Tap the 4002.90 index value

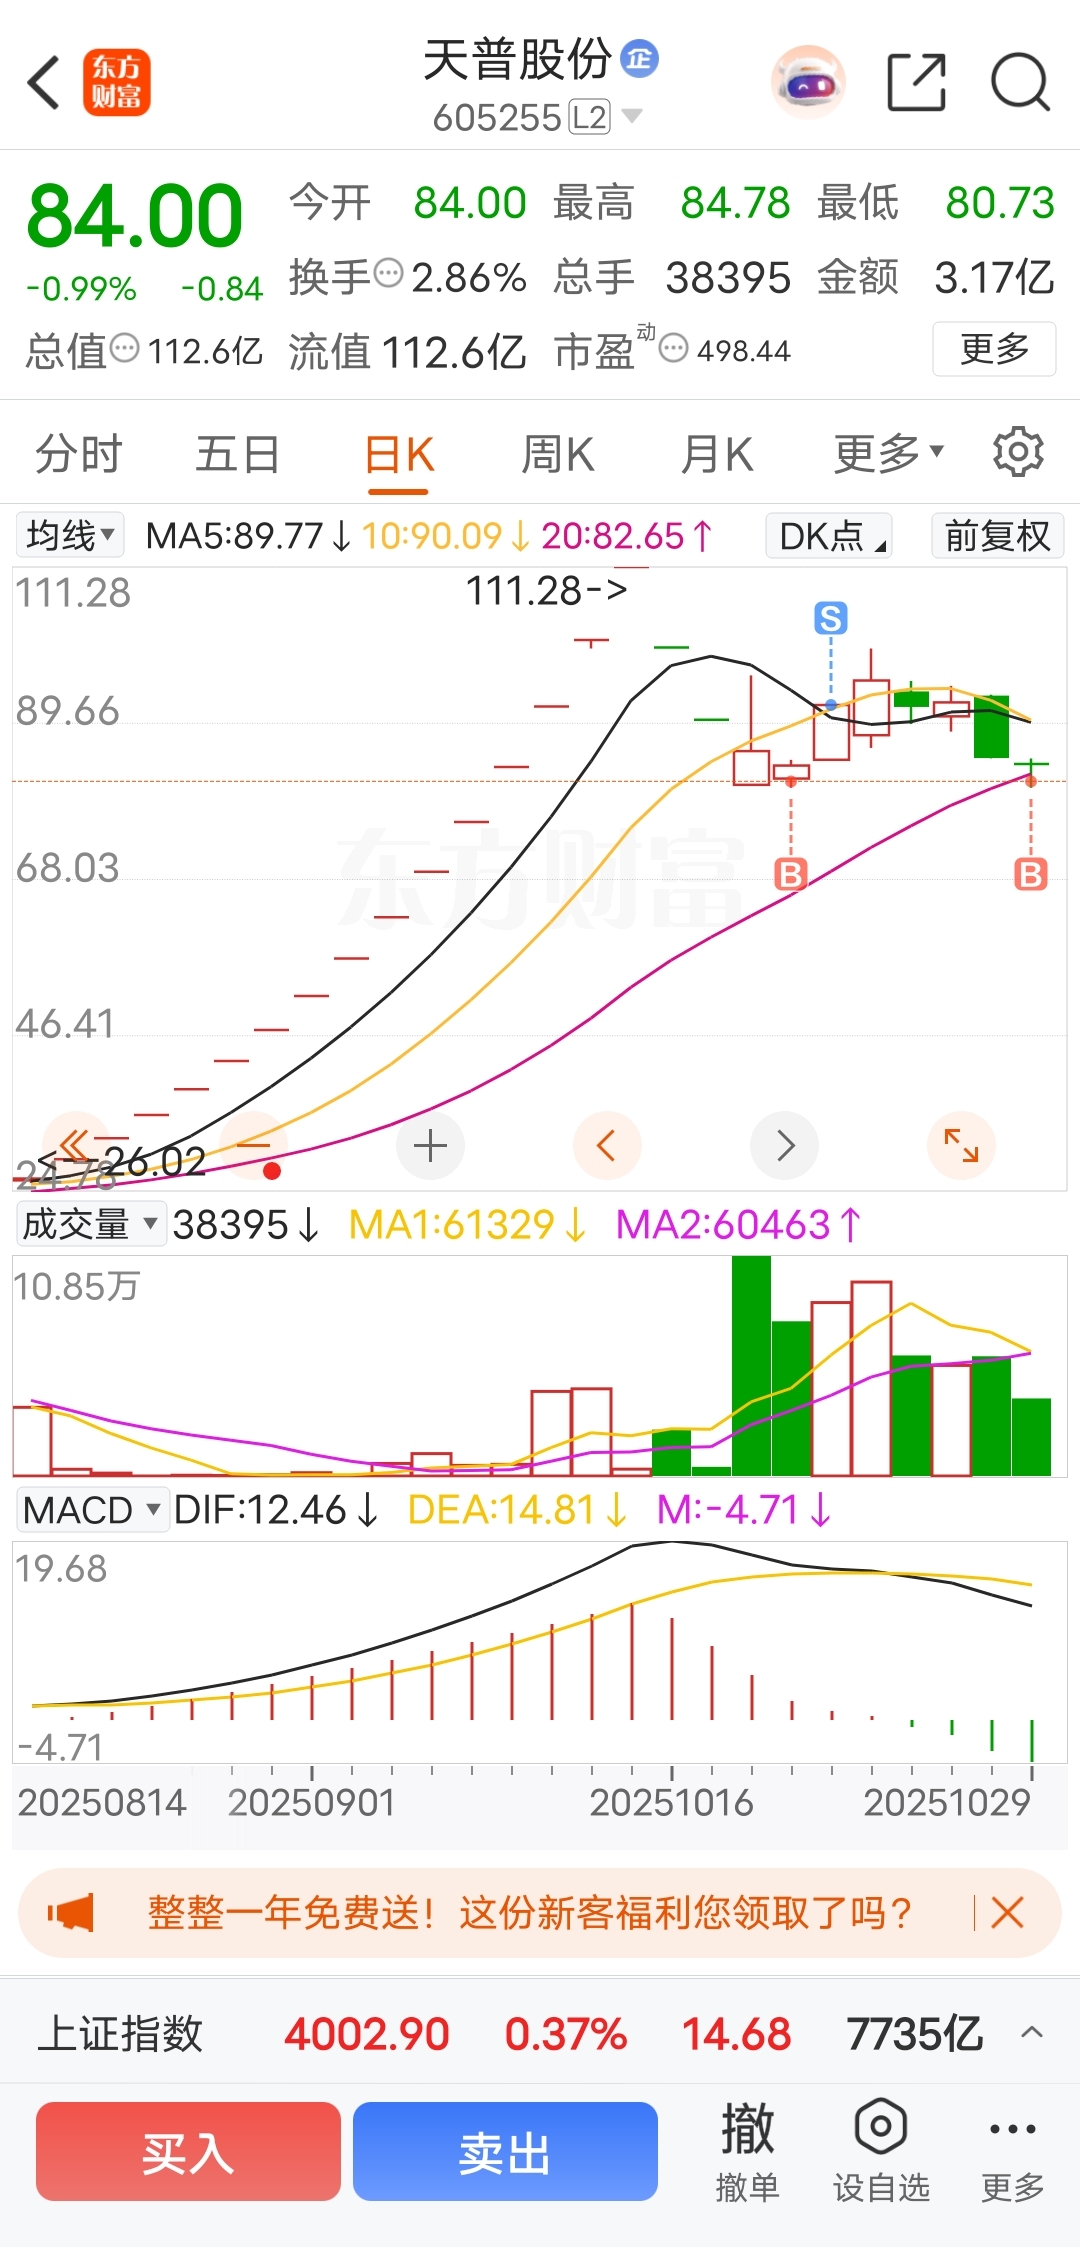[367, 2033]
